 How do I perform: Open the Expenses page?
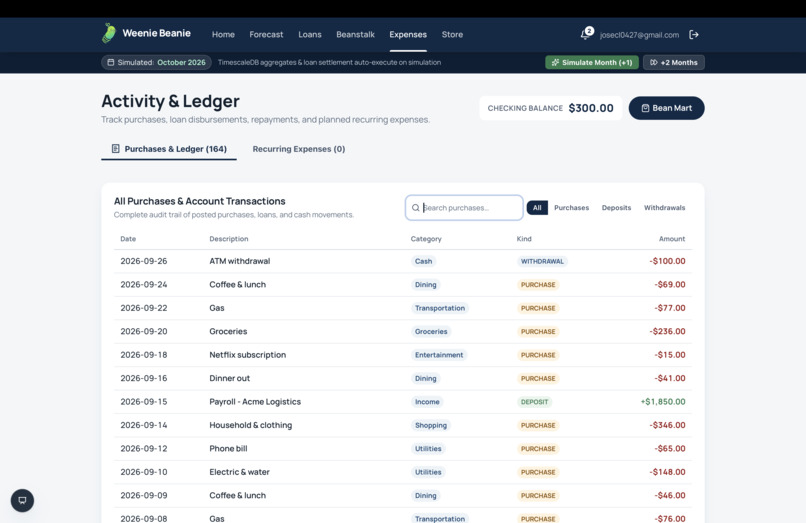pyautogui.click(x=408, y=34)
